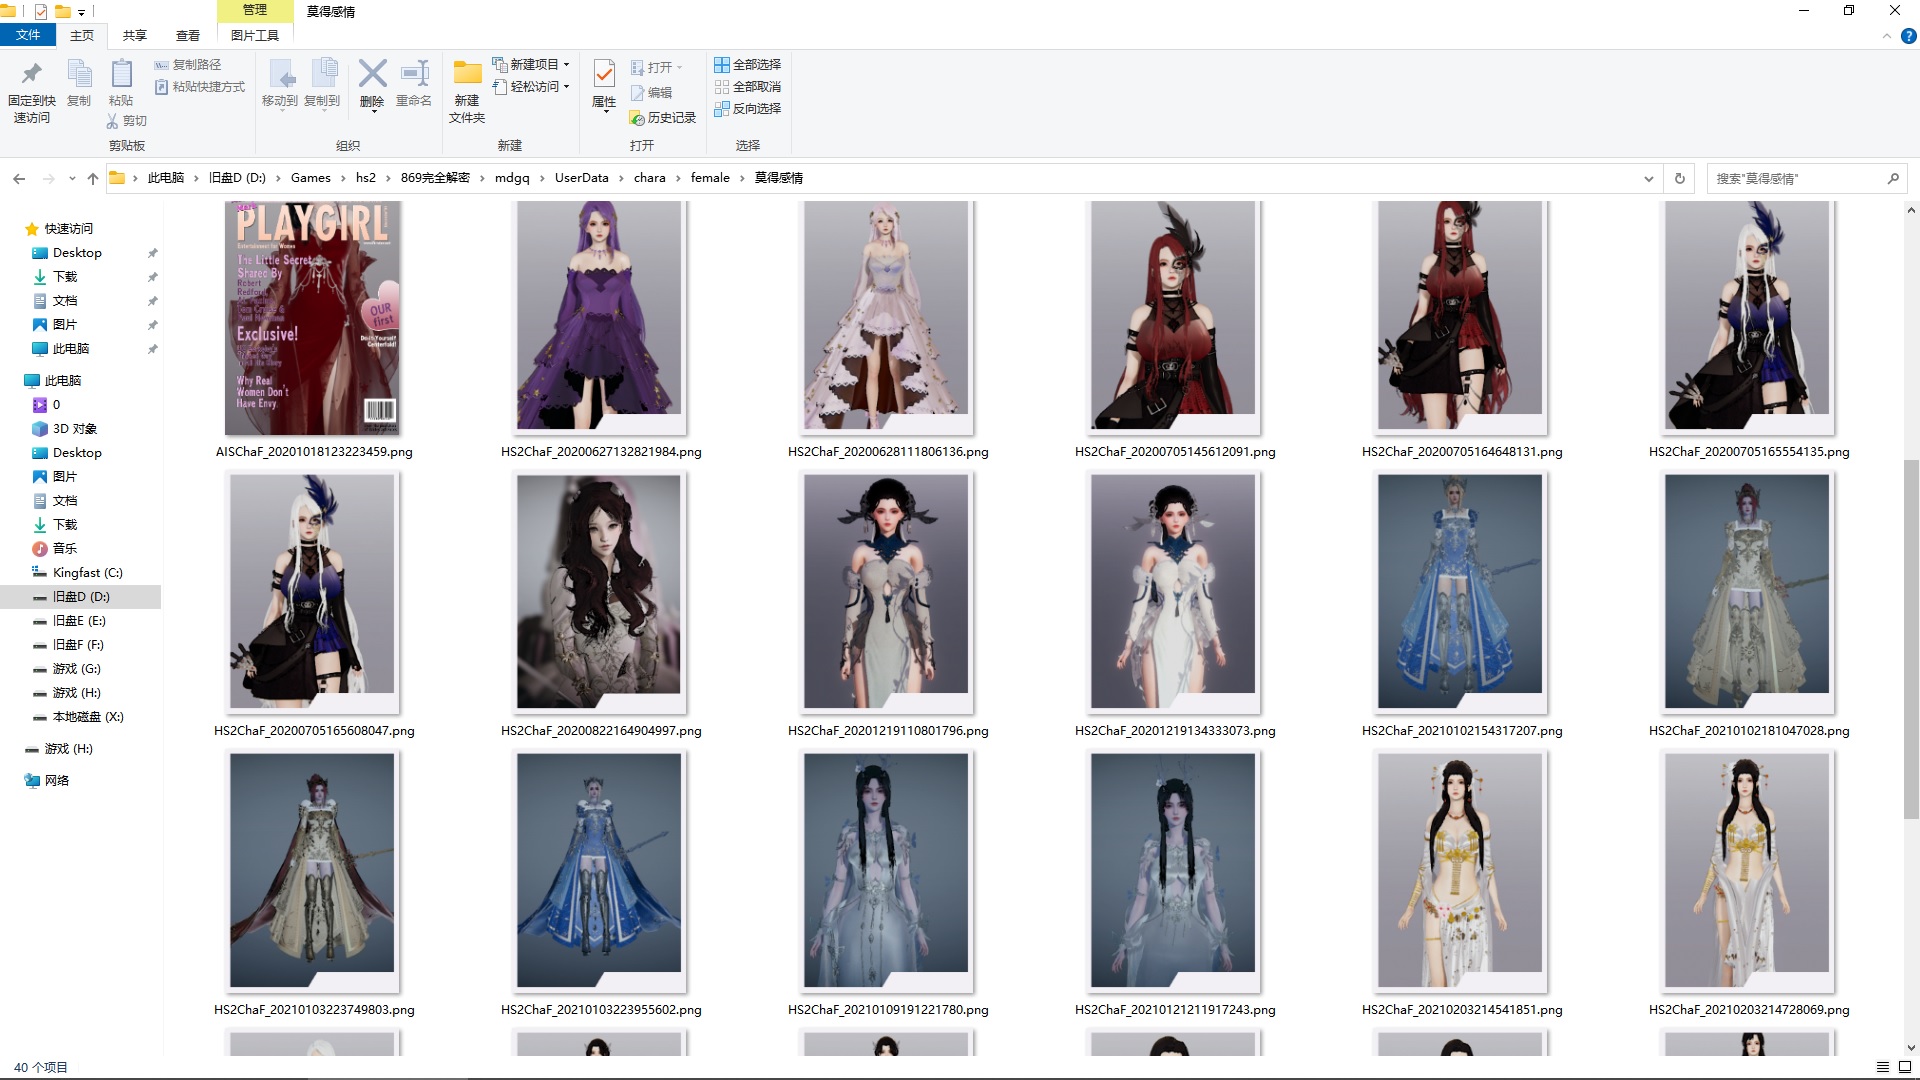
Task: Select 游戏 (G:) drive in sidebar
Action: 77,669
